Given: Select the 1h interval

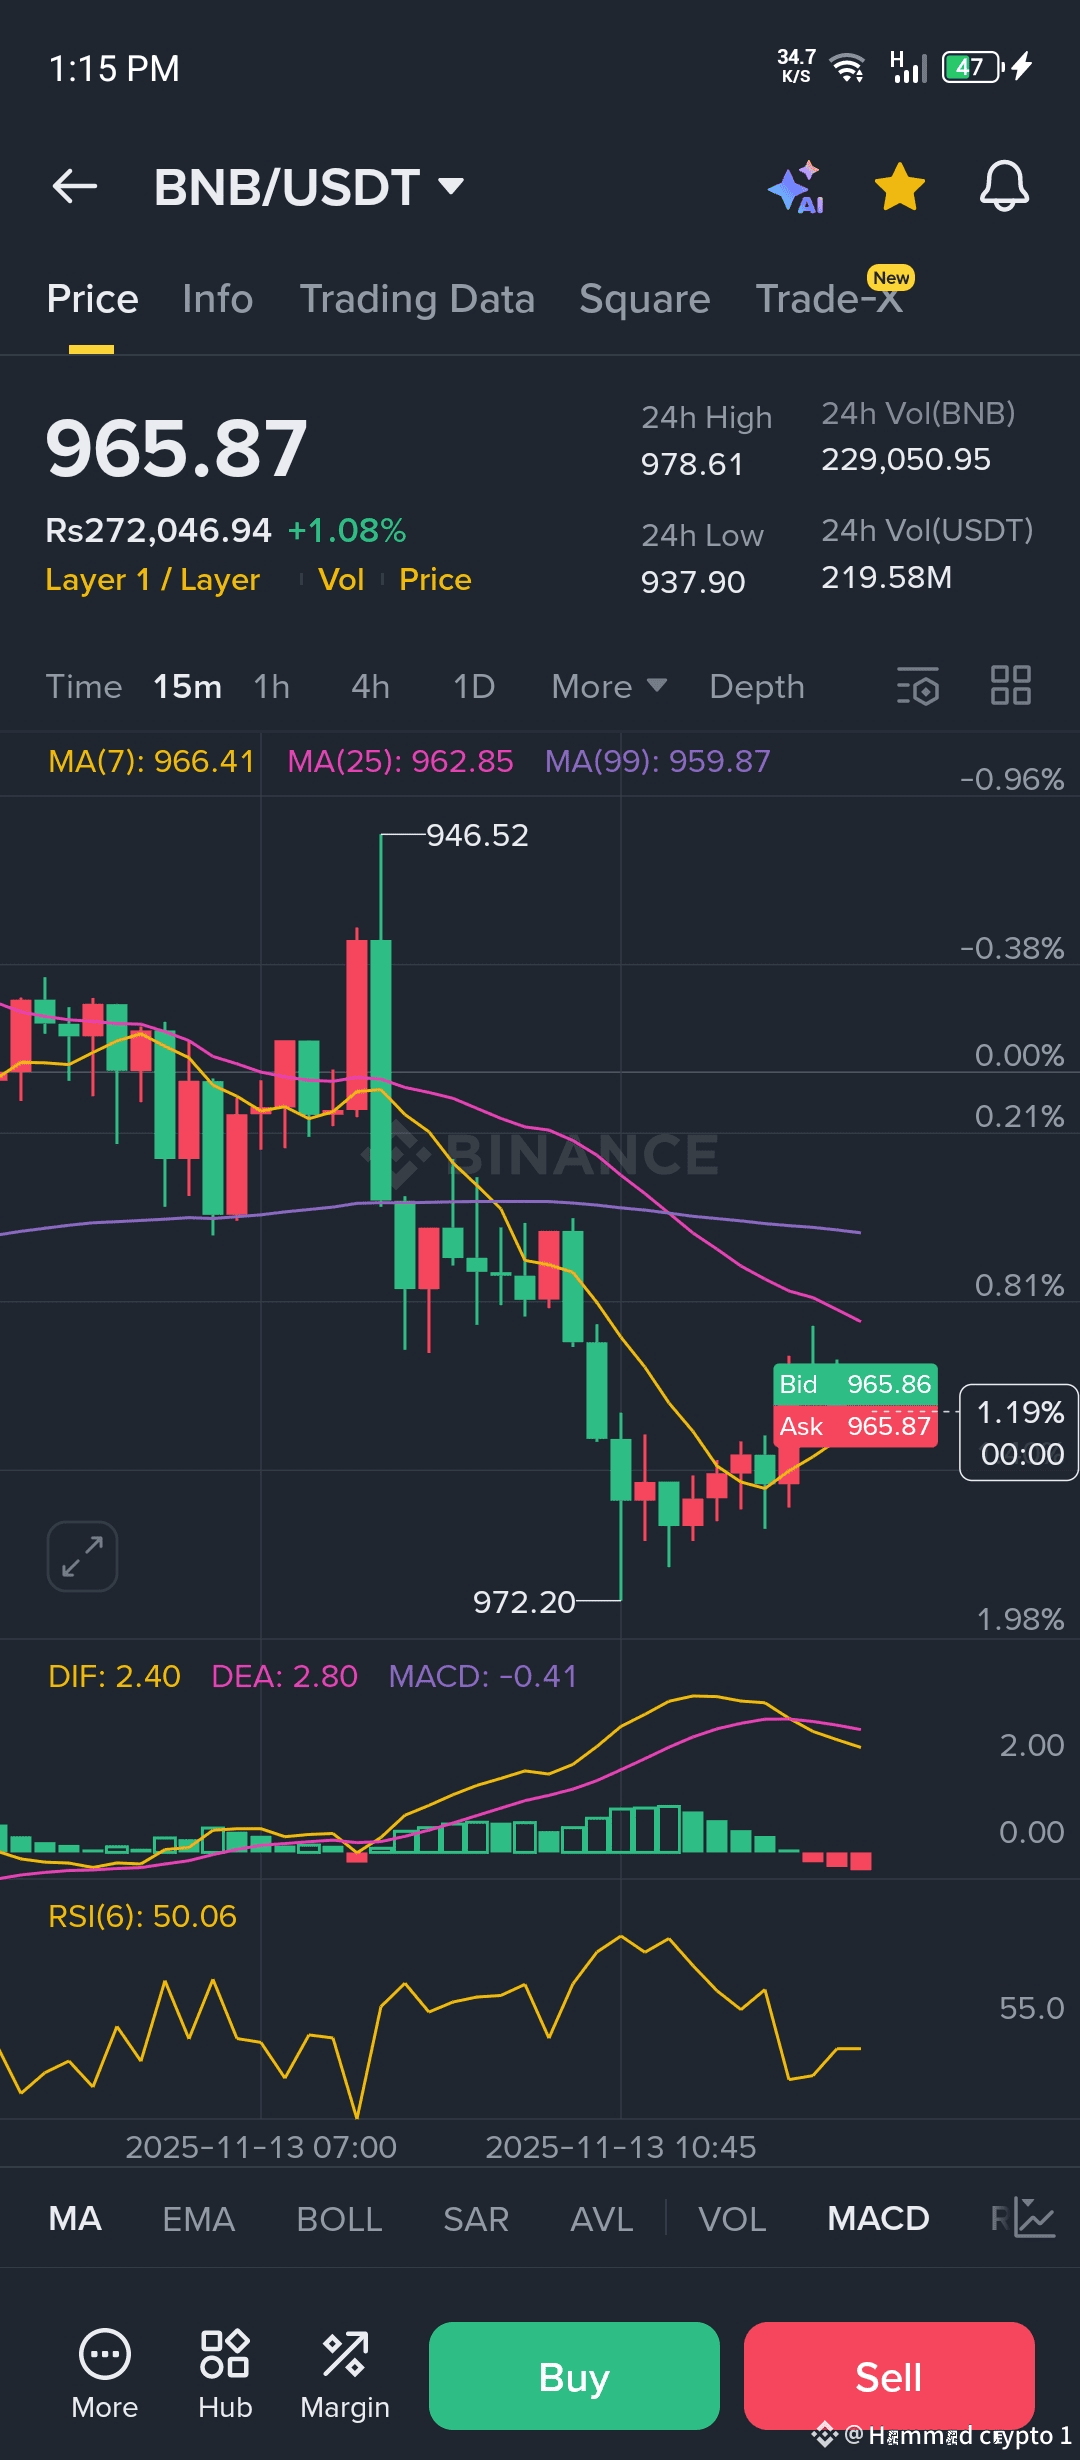Looking at the screenshot, I should tap(271, 687).
